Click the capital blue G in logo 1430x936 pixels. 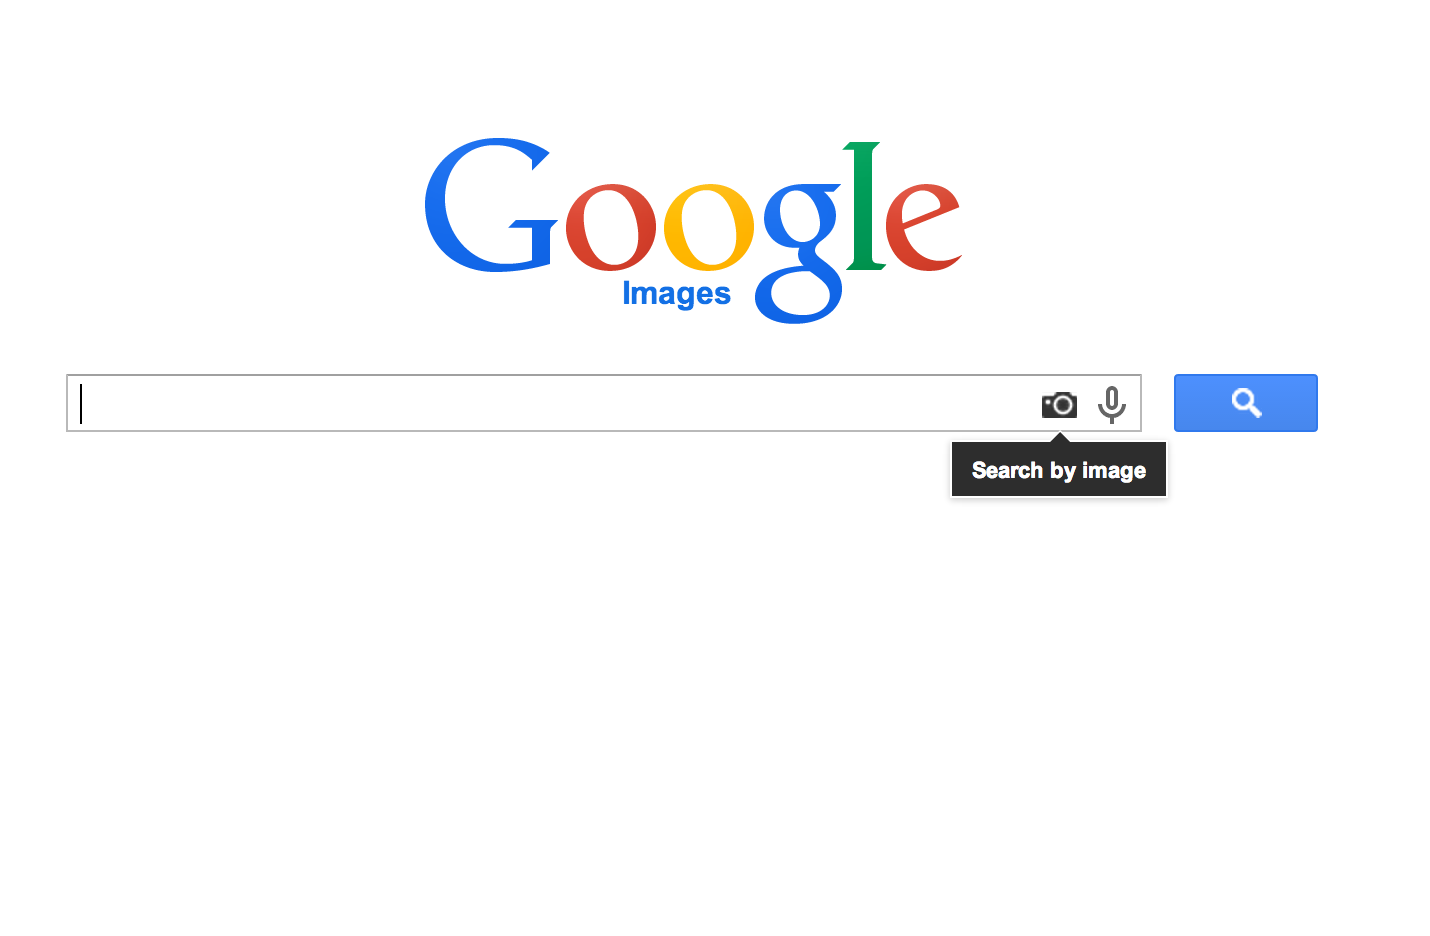pos(489,205)
